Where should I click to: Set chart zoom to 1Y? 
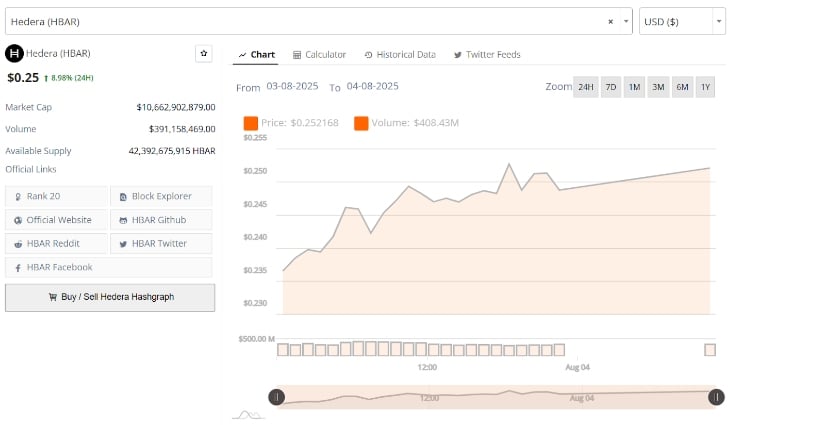click(x=706, y=87)
